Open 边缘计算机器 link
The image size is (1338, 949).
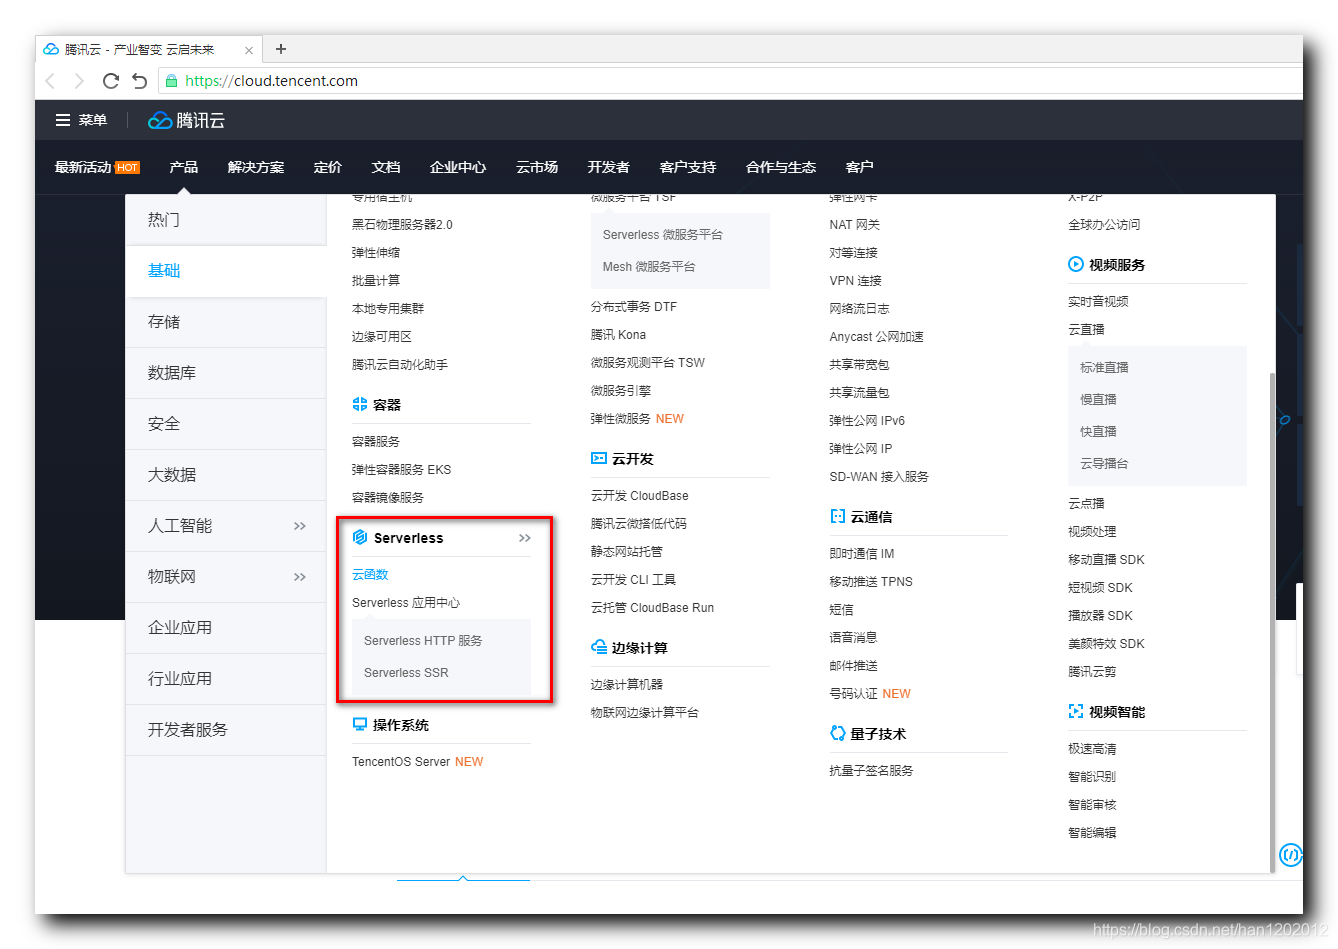coord(627,684)
